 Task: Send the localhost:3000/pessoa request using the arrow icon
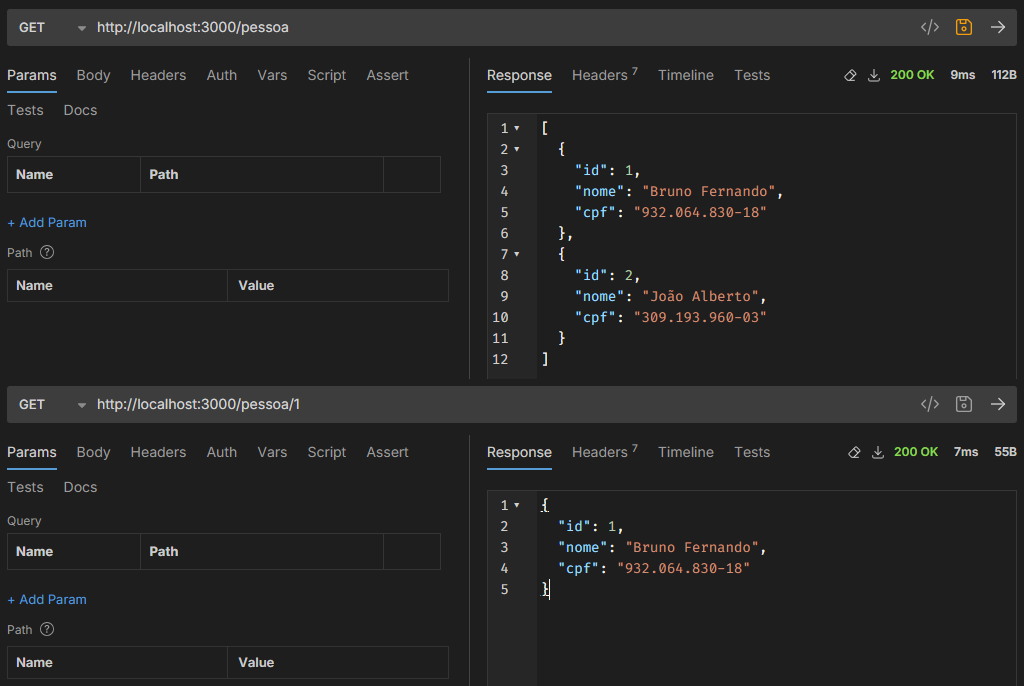pos(997,27)
